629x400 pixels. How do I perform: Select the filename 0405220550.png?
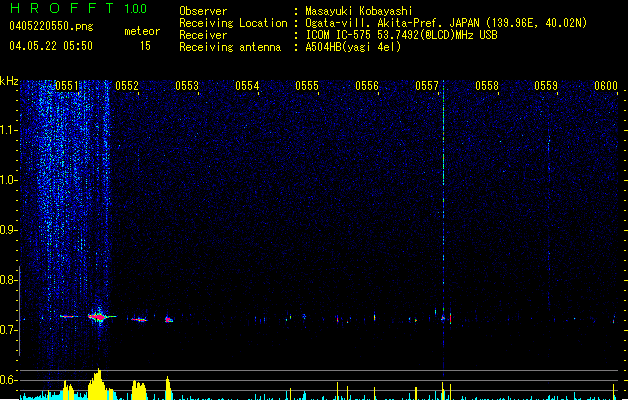[x=51, y=26]
